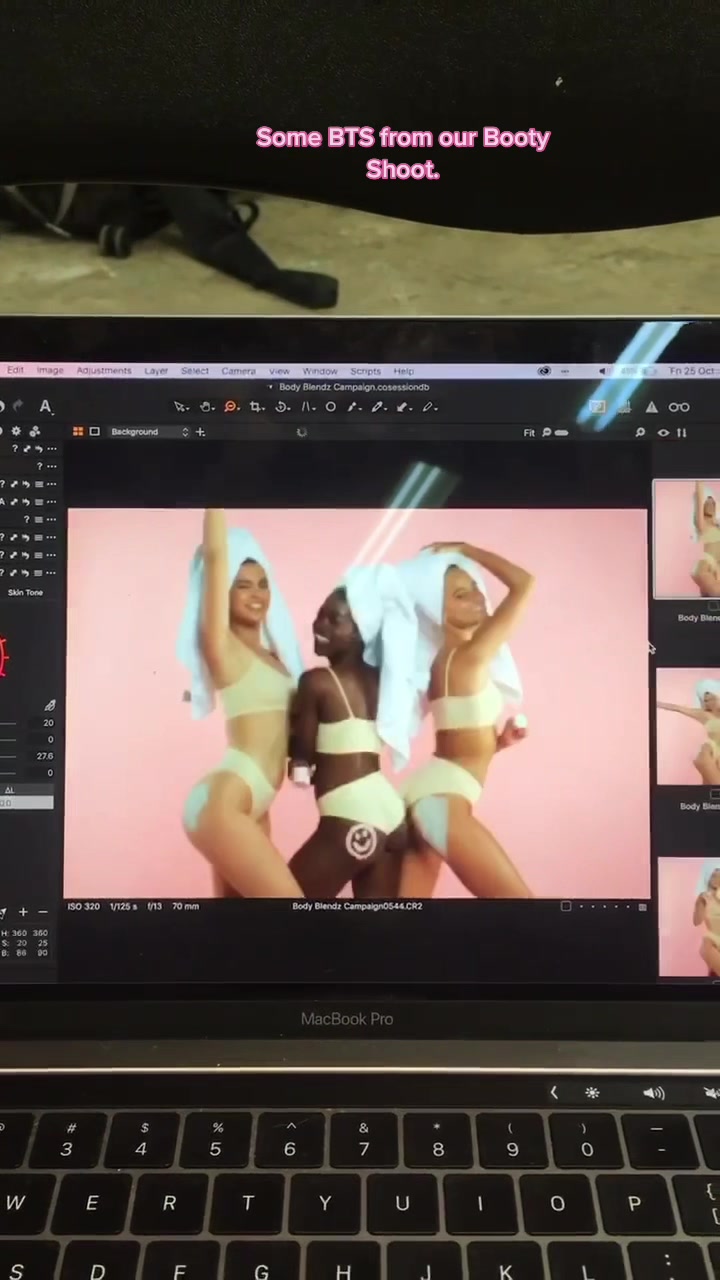Click the skin tone color picker eyedropper

click(x=49, y=706)
